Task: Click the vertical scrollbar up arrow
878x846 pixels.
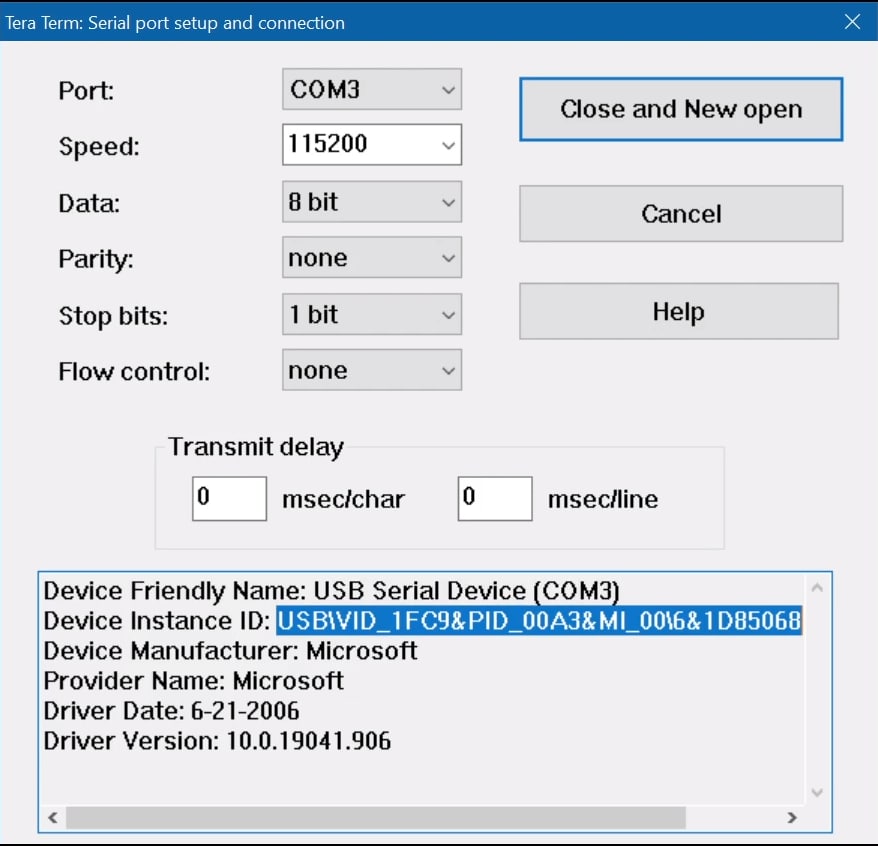Action: coord(816,587)
